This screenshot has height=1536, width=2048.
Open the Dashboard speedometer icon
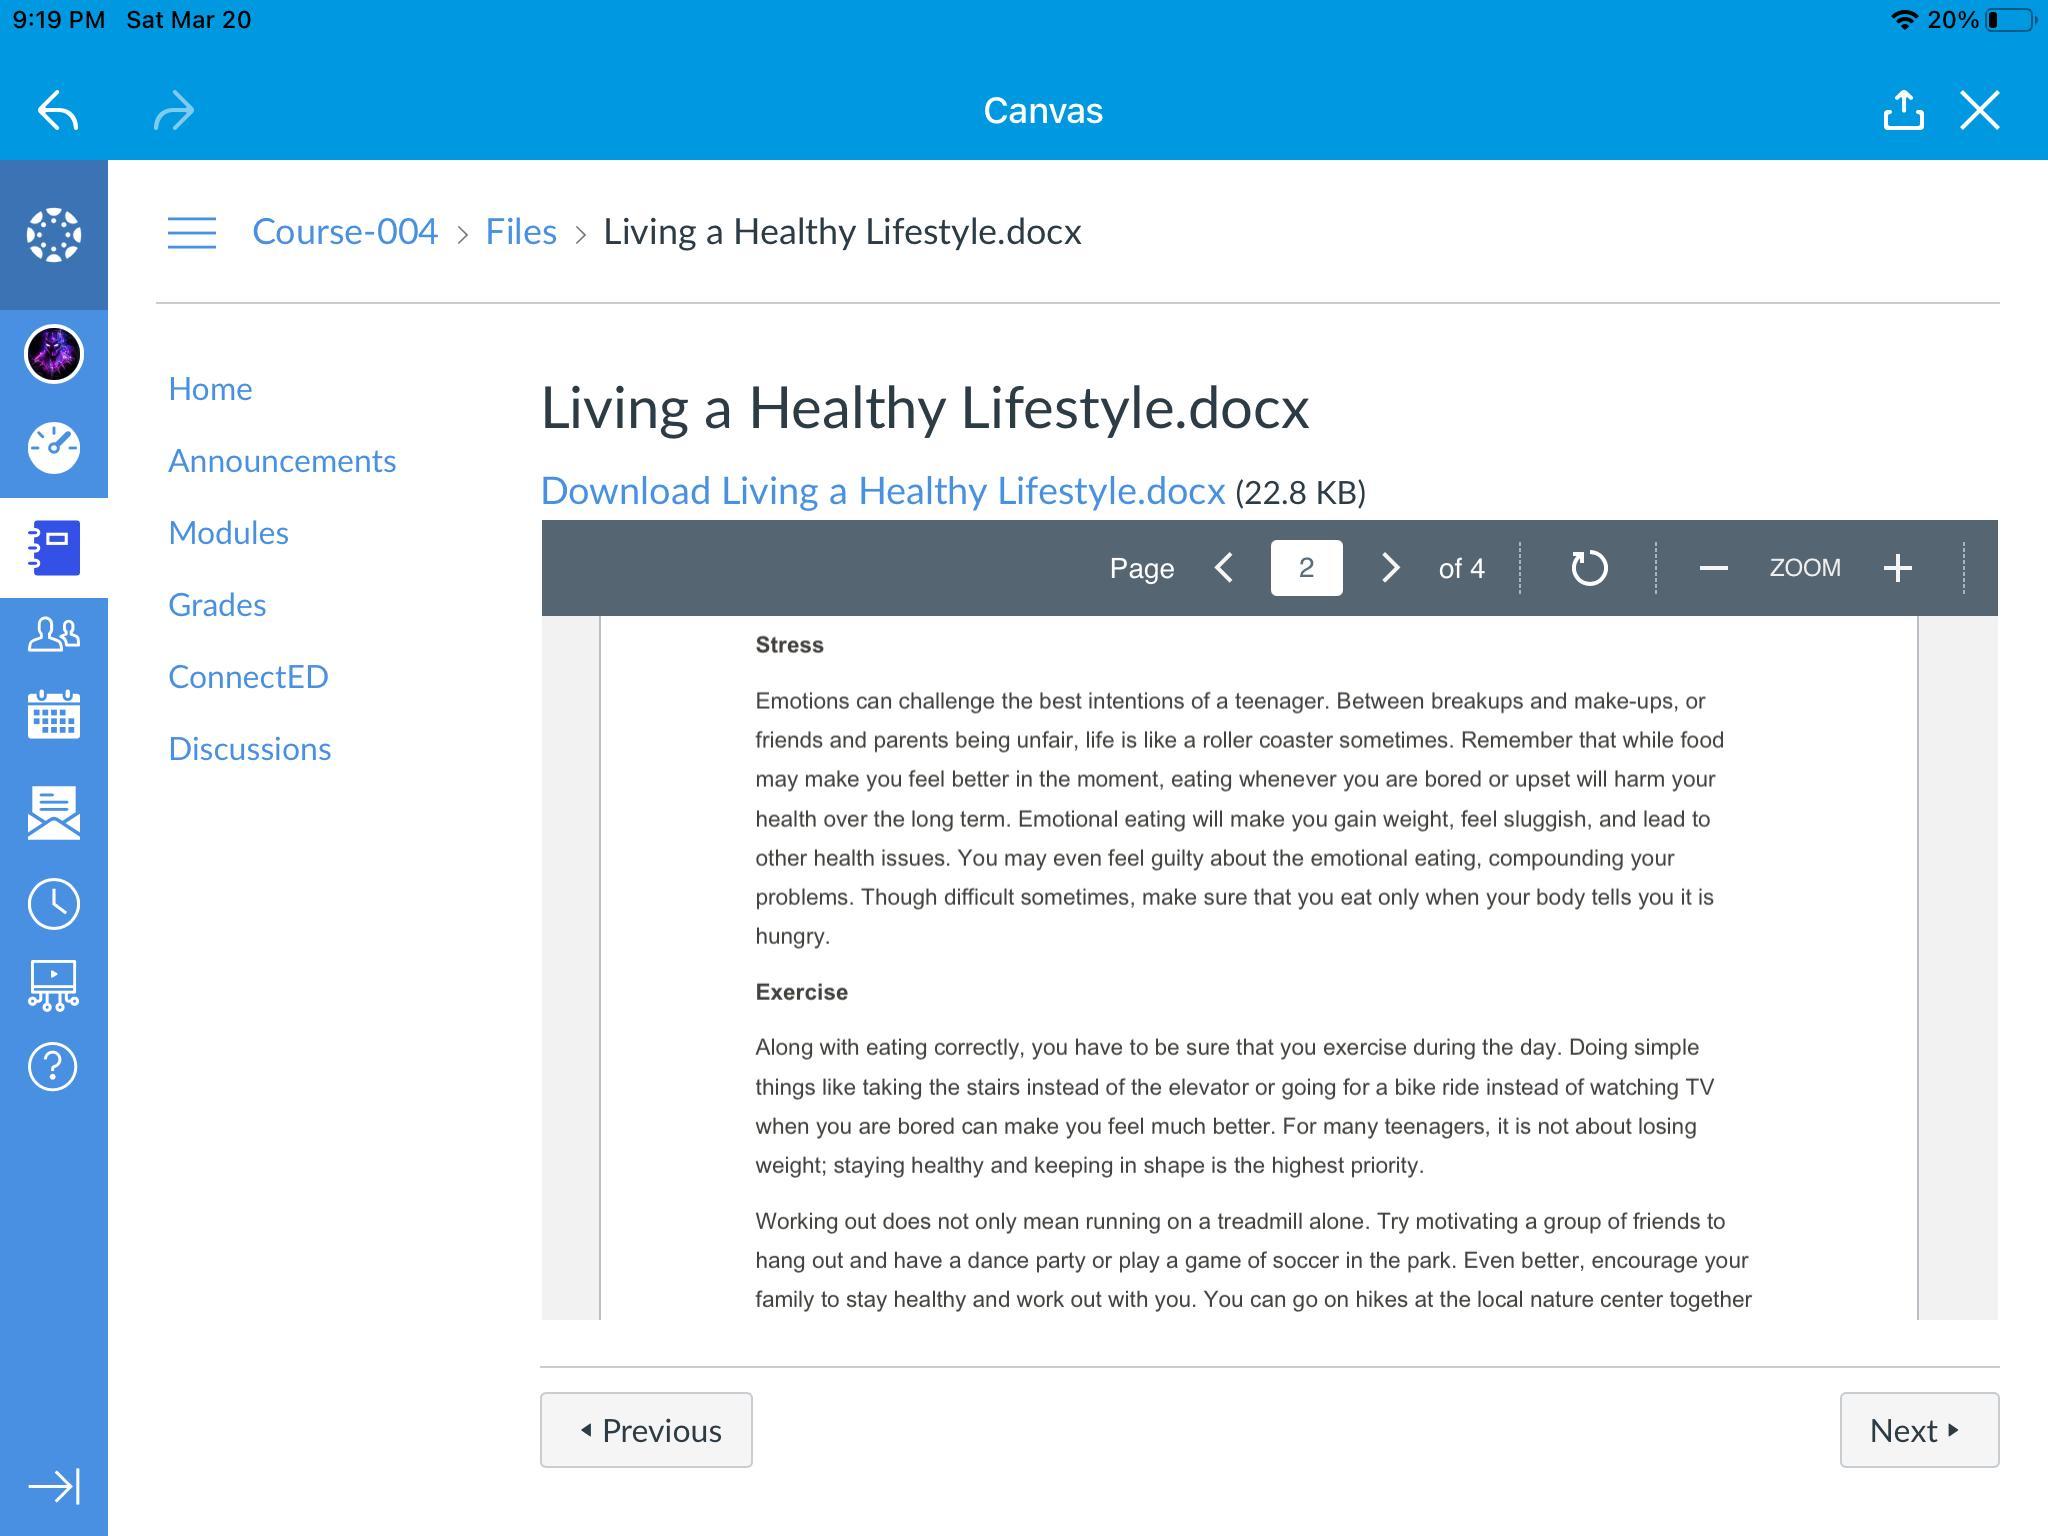[54, 447]
